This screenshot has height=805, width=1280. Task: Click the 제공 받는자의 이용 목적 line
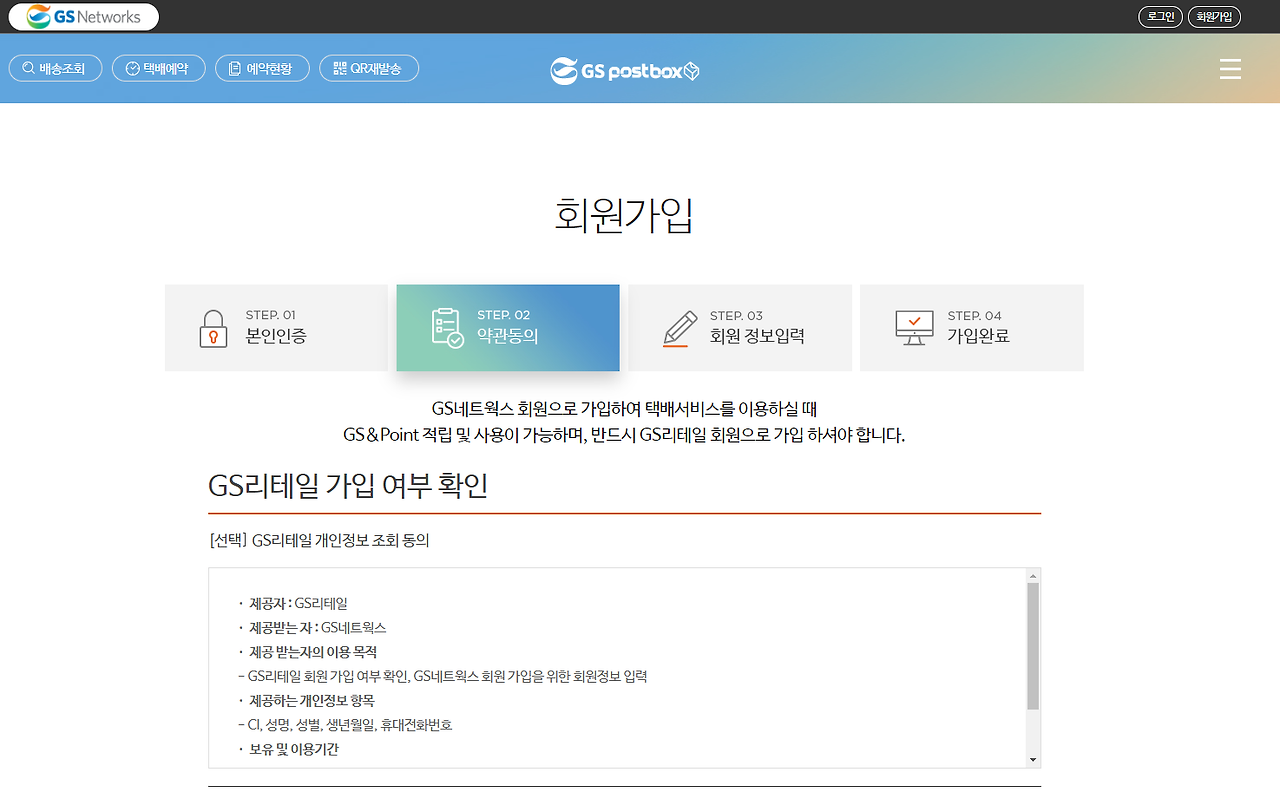(307, 652)
